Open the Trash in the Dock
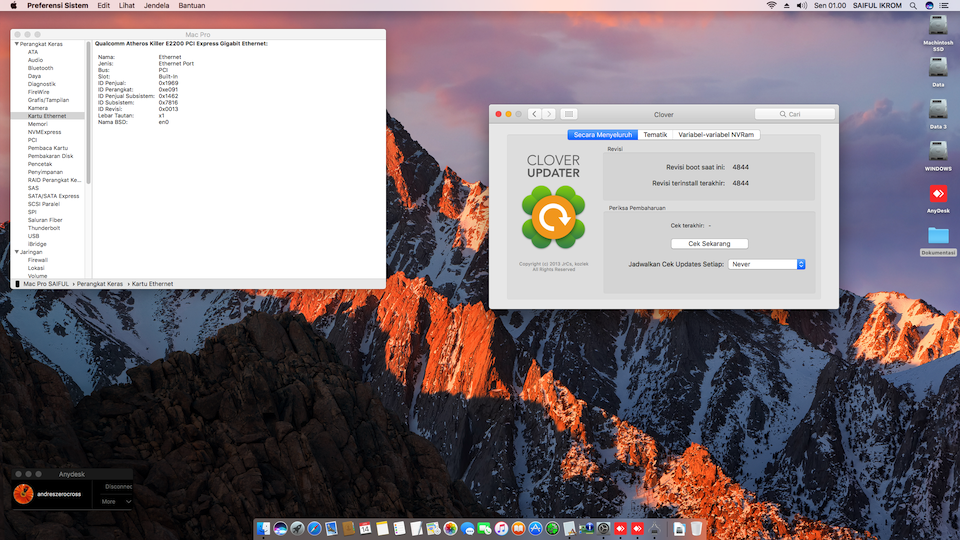Screen dimensions: 960x540 697,528
